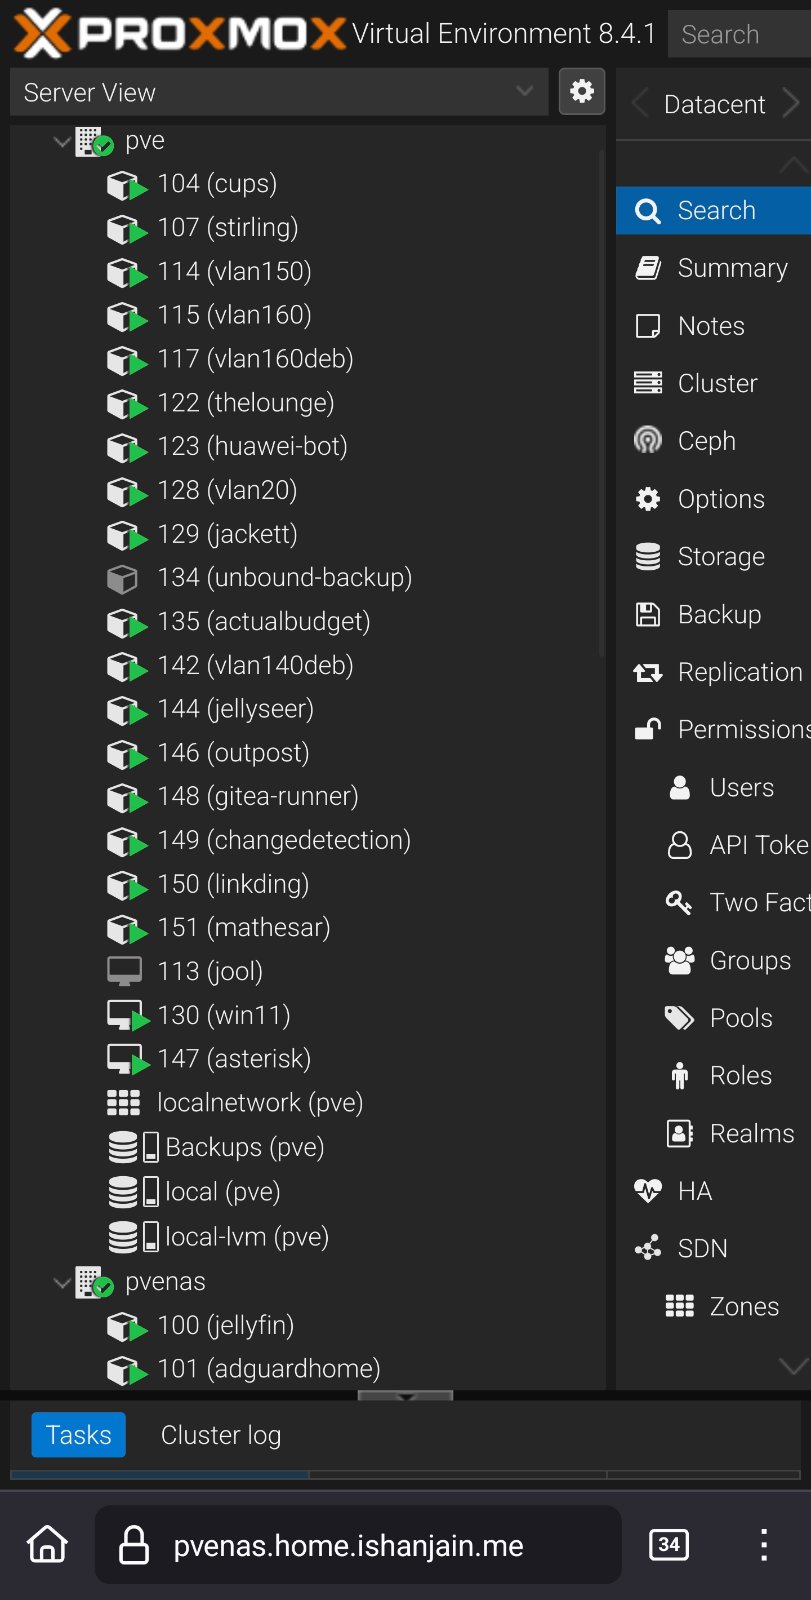Open browser home icon
Screen dimensions: 811x1600
47,1545
